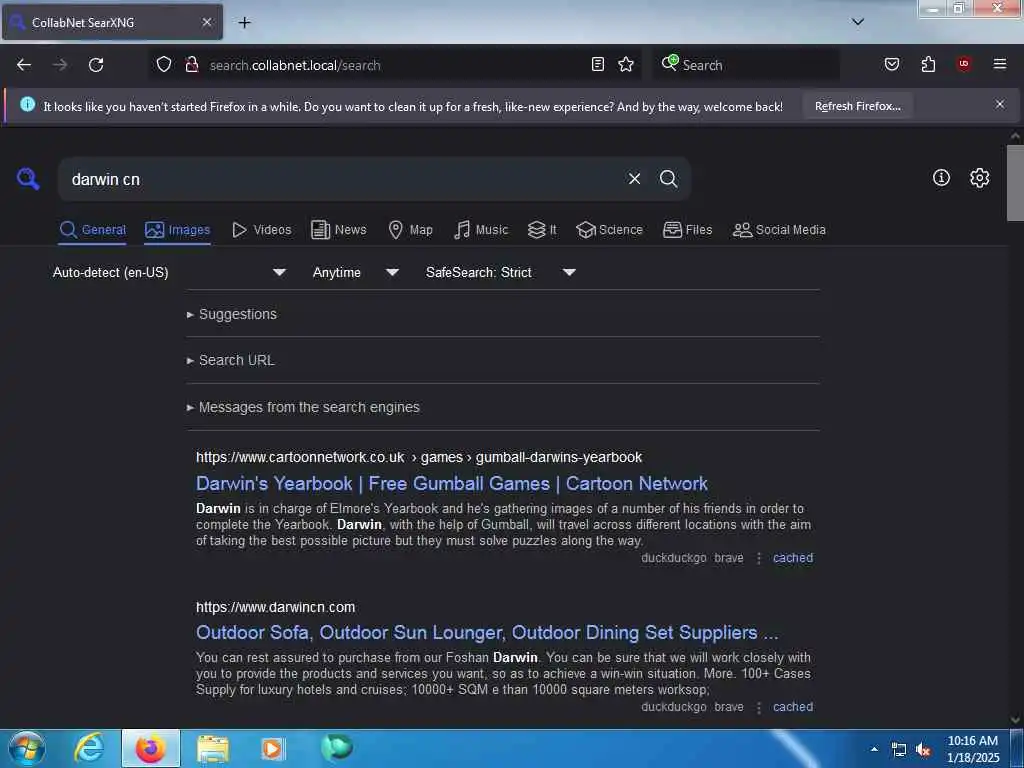This screenshot has height=768, width=1024.
Task: Switch to the Map category
Action: pos(410,230)
